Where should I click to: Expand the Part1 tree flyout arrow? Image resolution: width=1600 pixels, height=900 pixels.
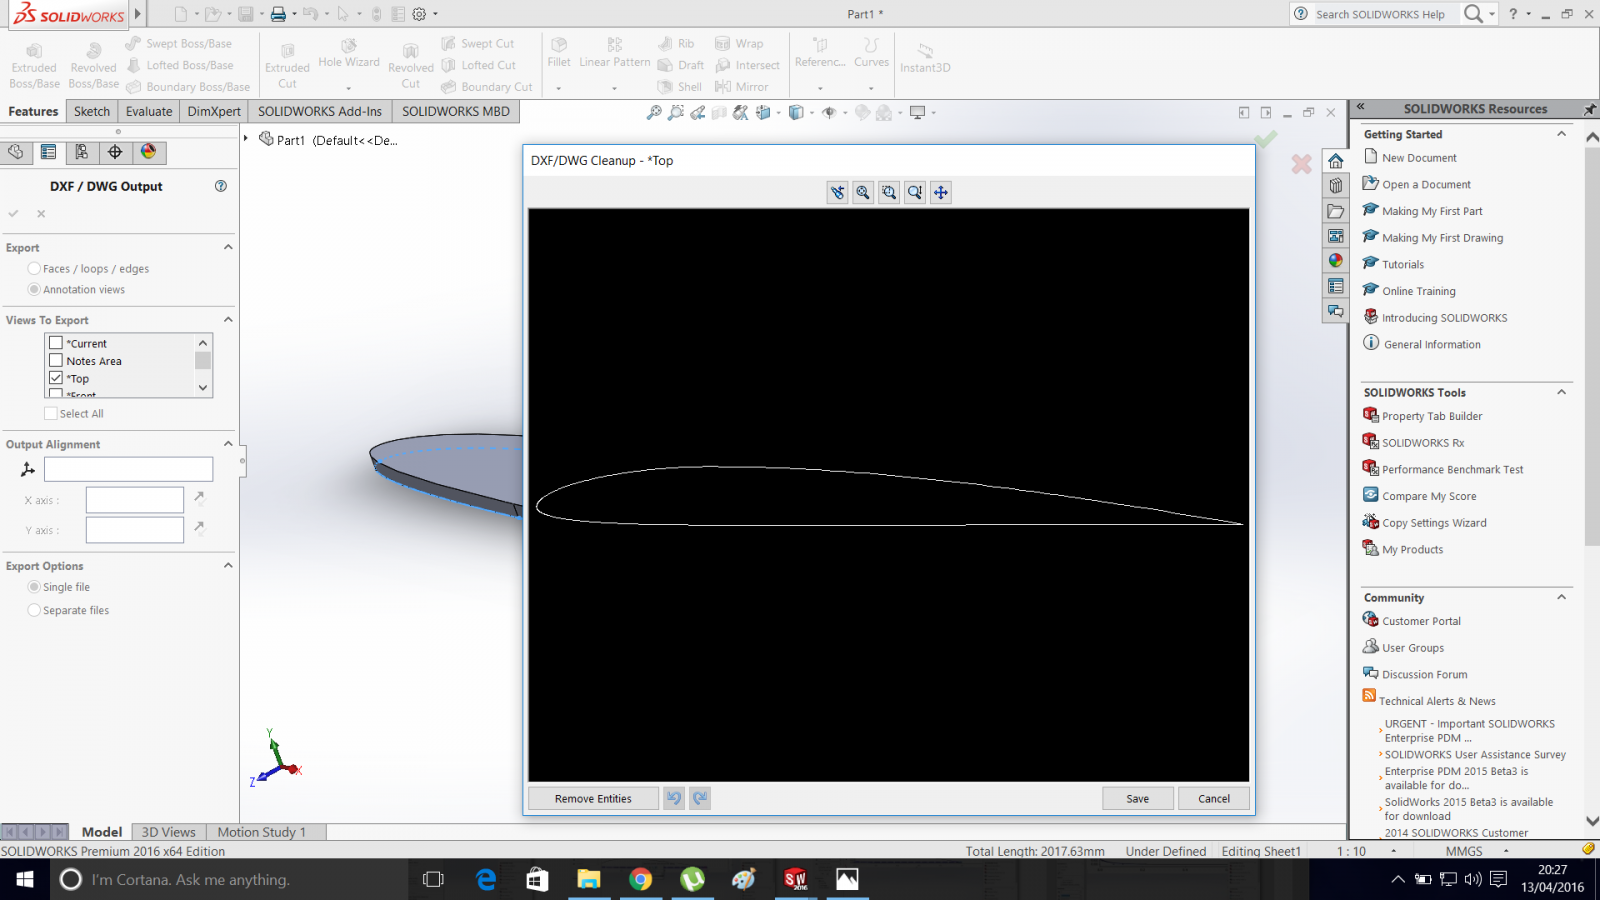click(x=246, y=138)
